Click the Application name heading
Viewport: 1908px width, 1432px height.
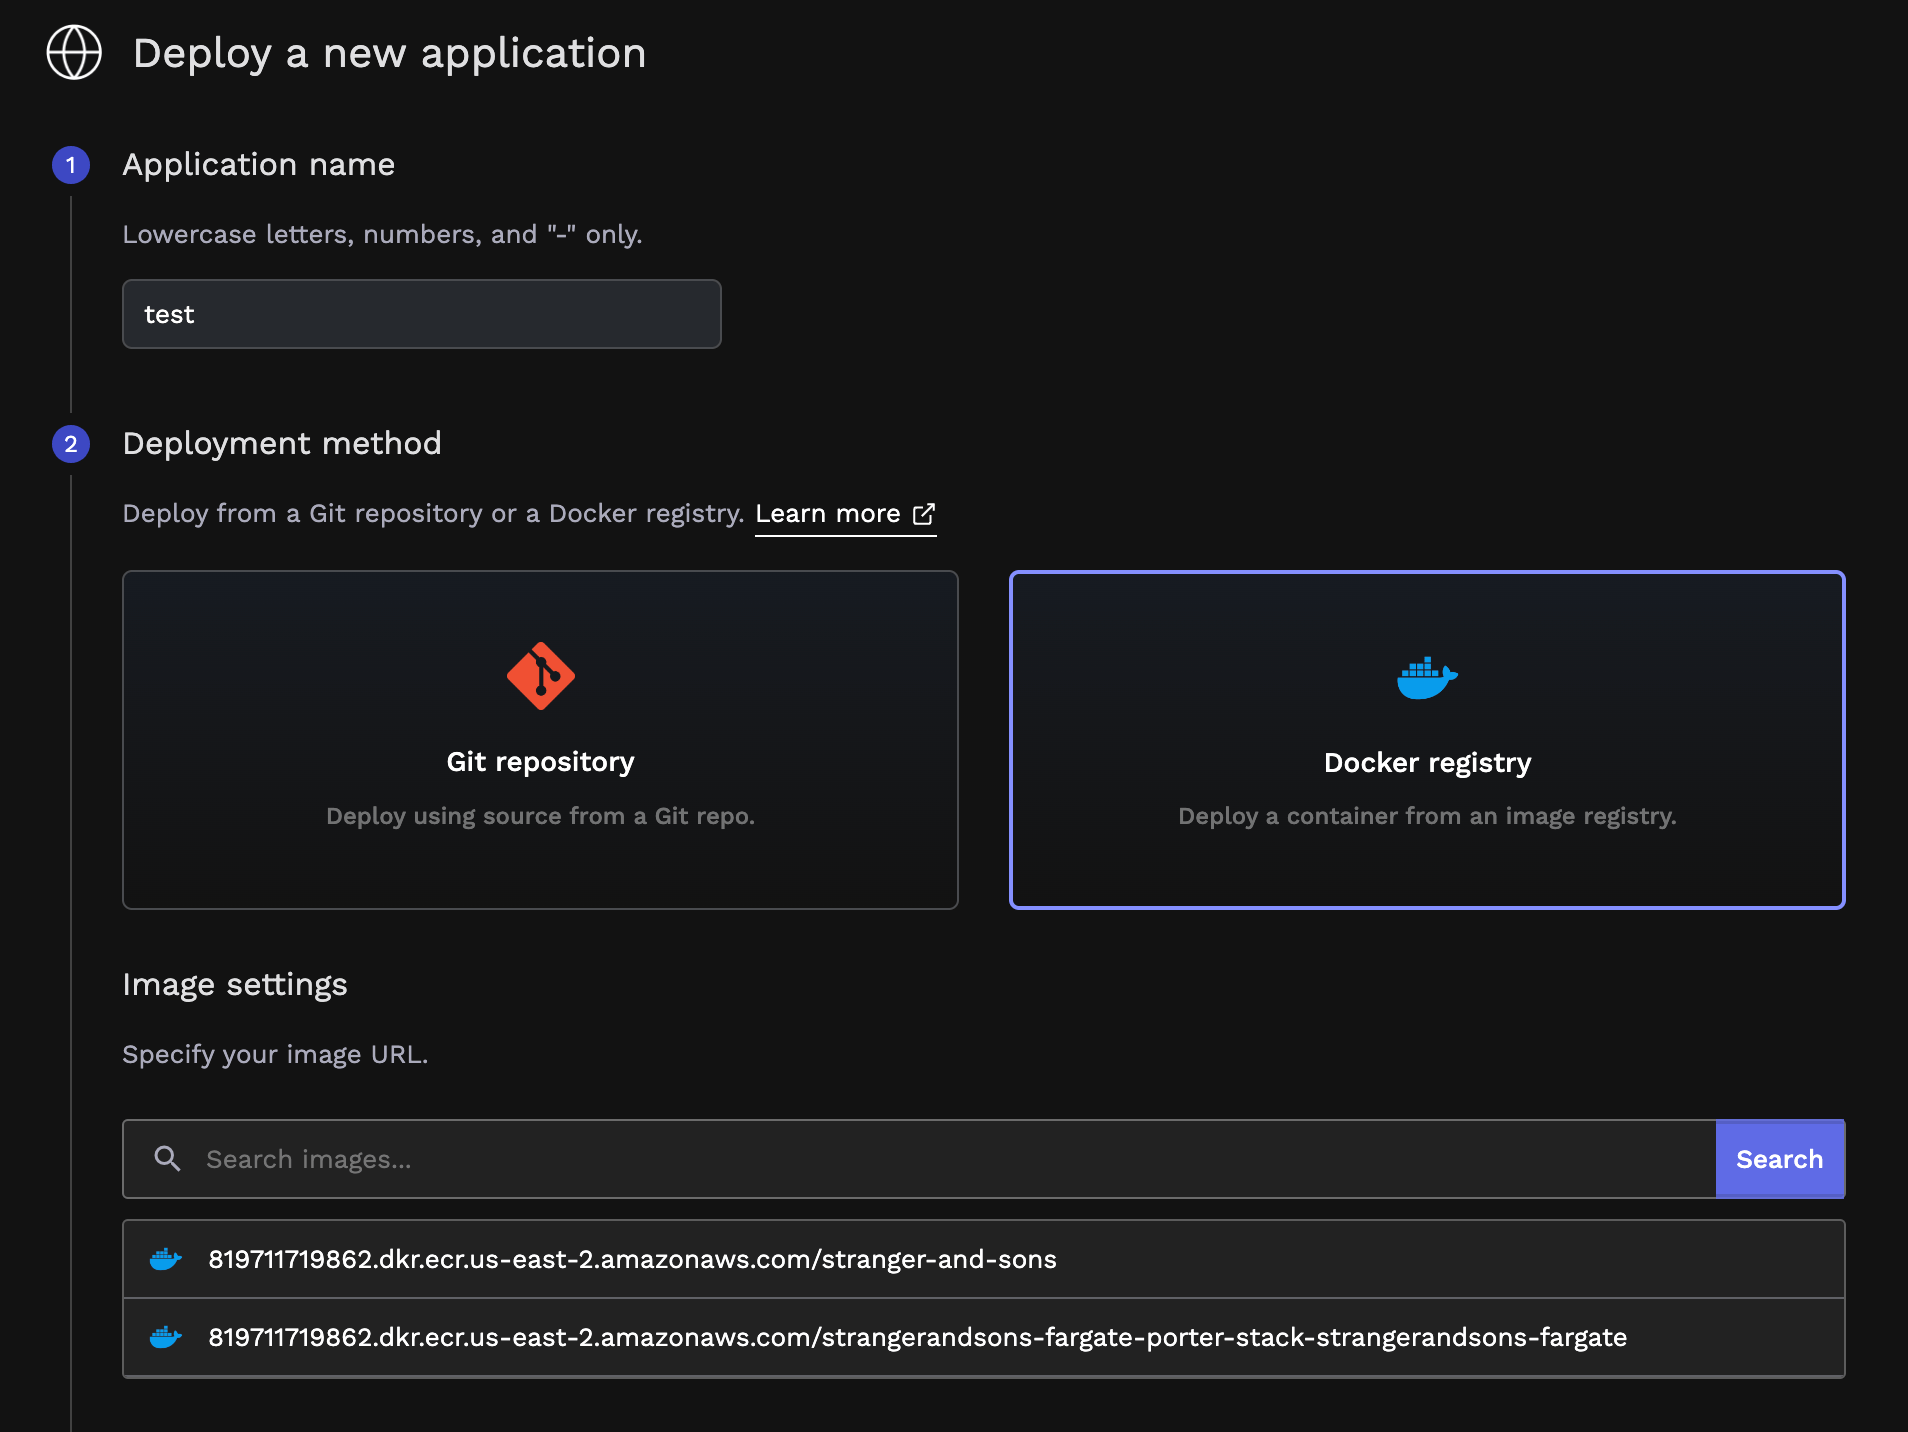(x=259, y=165)
